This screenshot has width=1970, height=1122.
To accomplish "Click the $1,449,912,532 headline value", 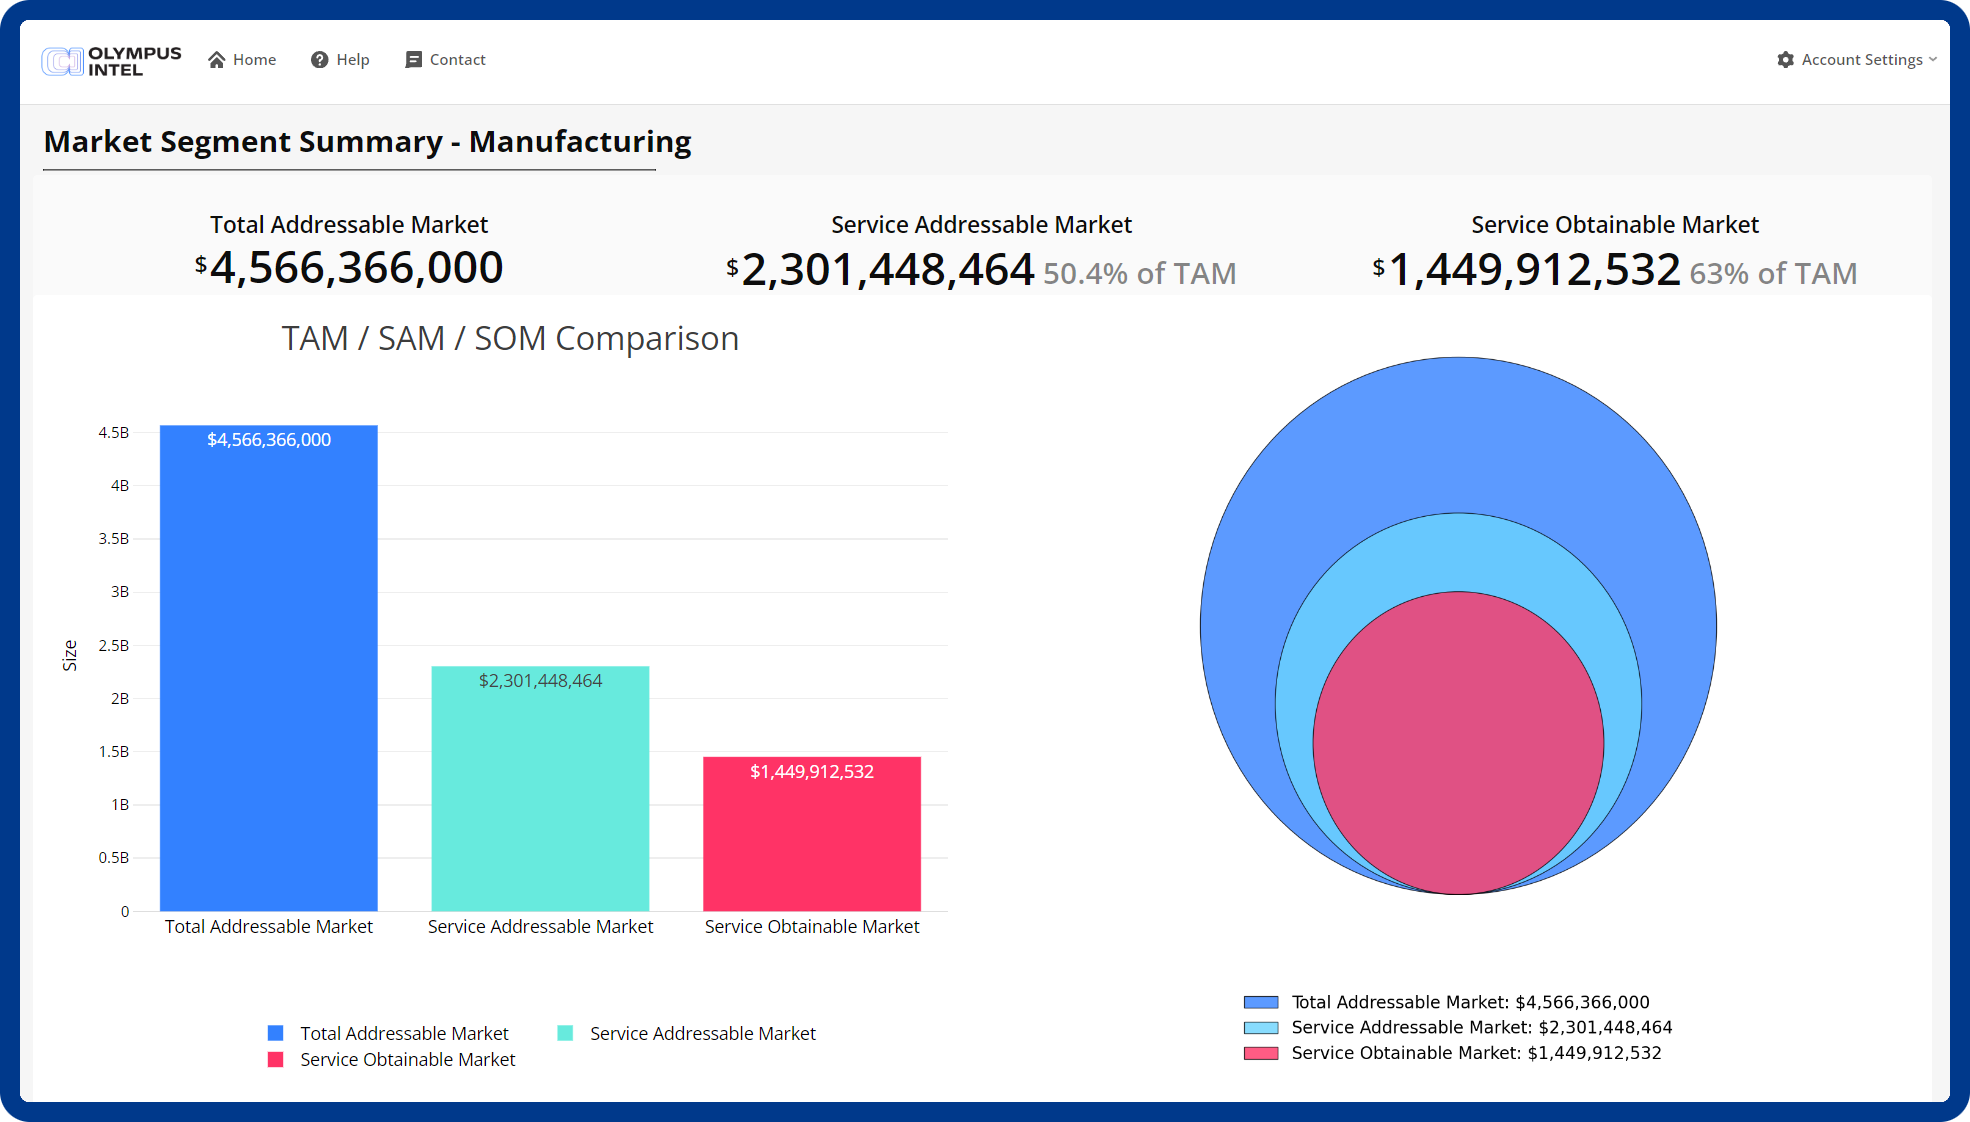I will (x=1526, y=269).
